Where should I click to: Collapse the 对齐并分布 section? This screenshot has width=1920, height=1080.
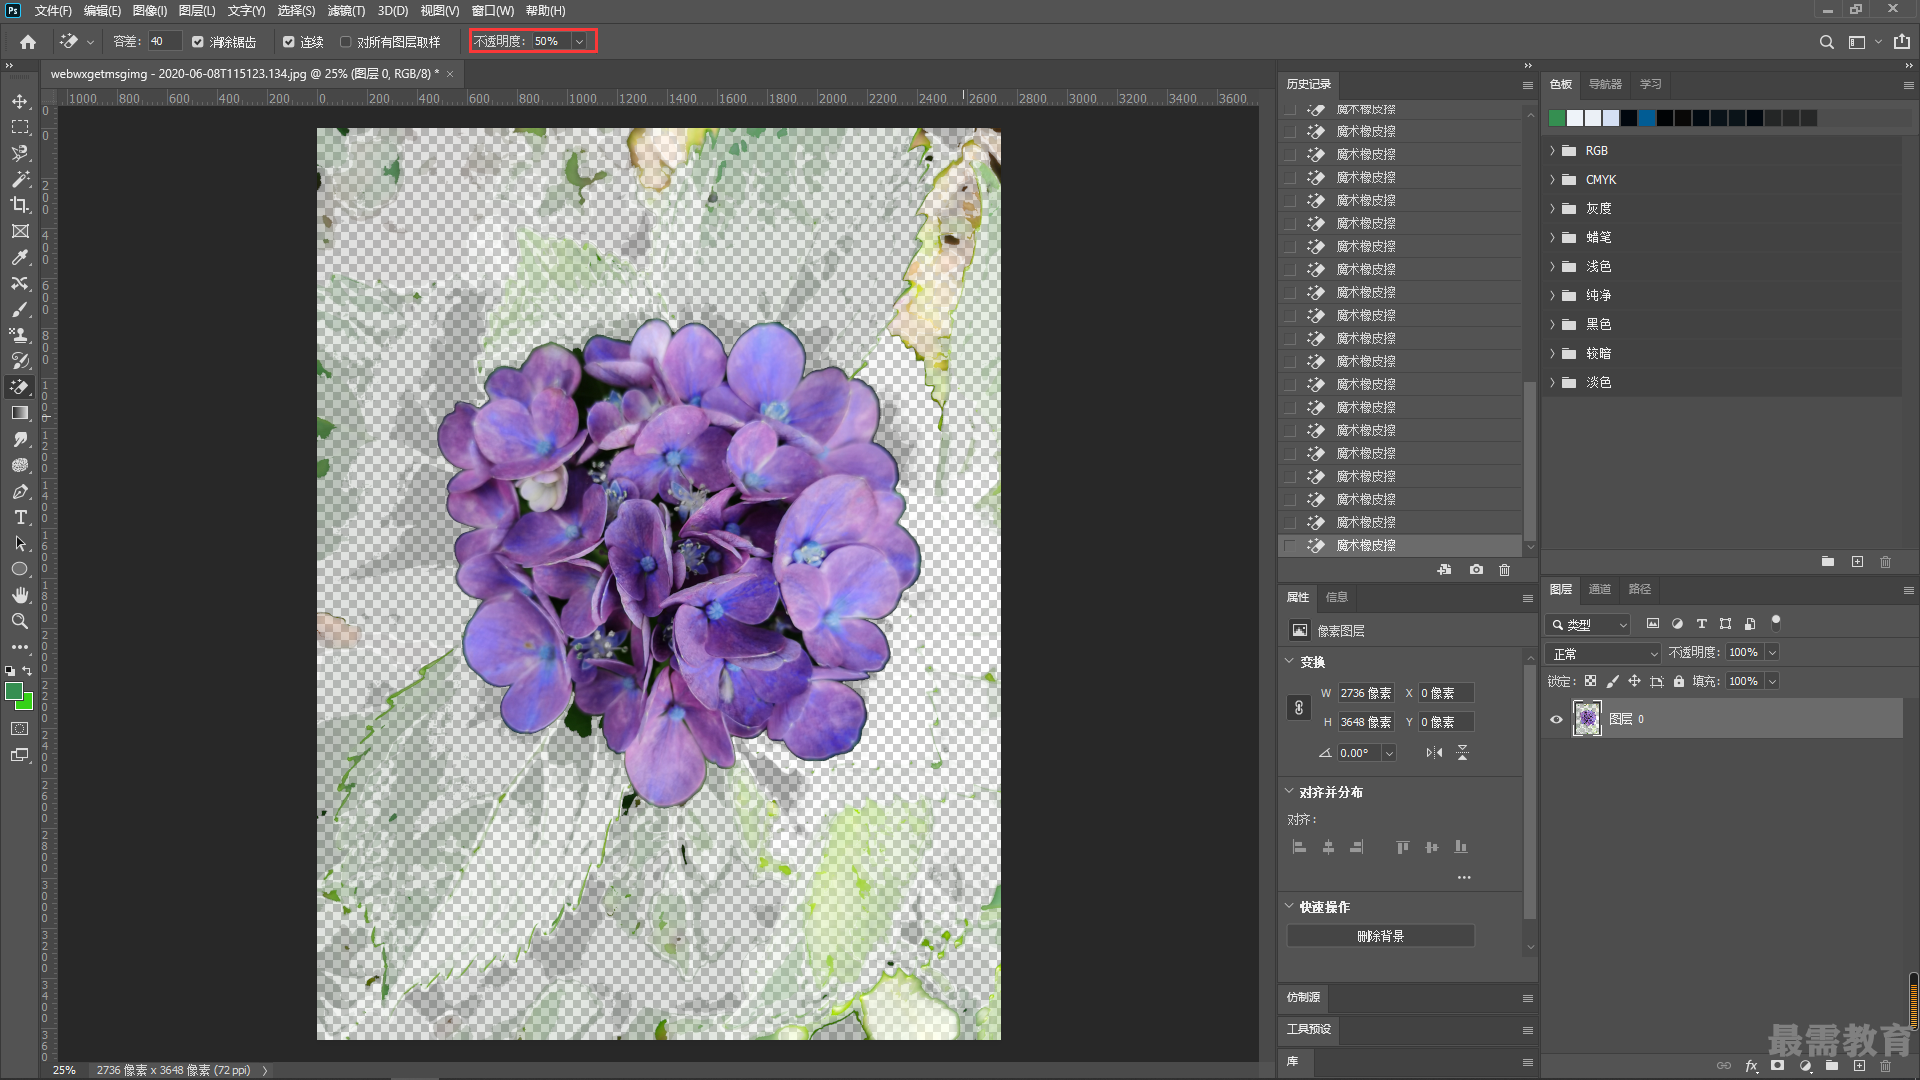(x=1289, y=791)
